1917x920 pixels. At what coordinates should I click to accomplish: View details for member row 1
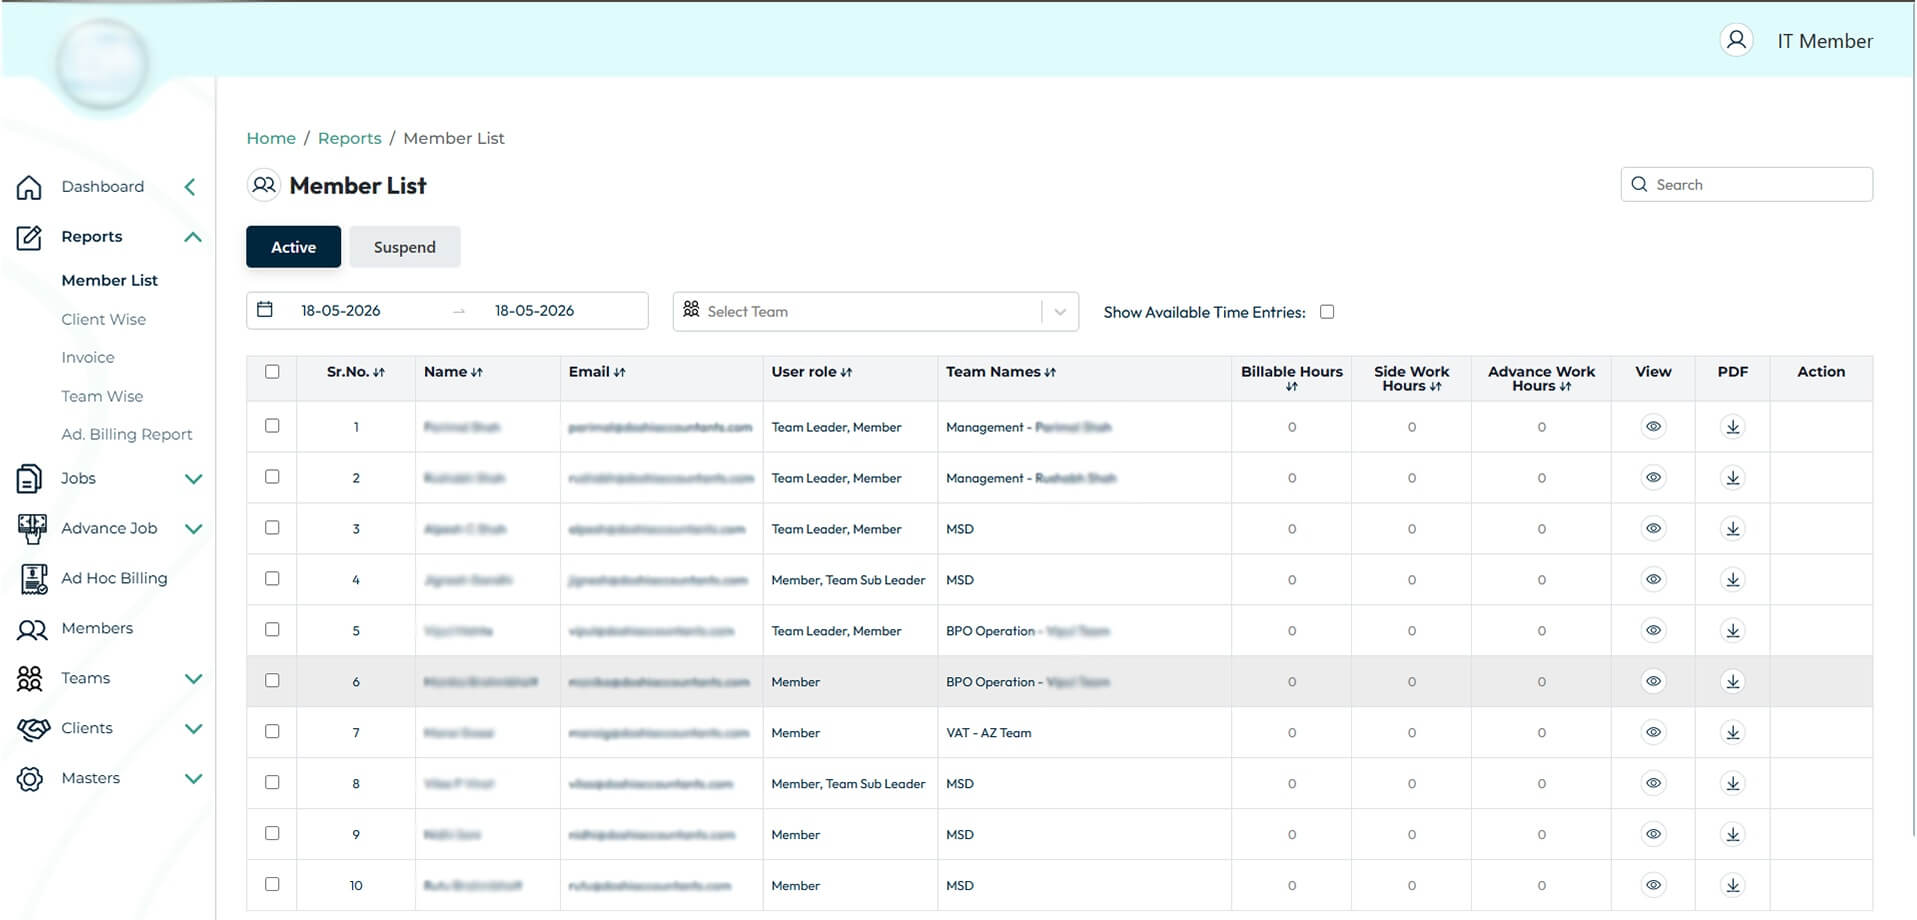coord(1653,427)
